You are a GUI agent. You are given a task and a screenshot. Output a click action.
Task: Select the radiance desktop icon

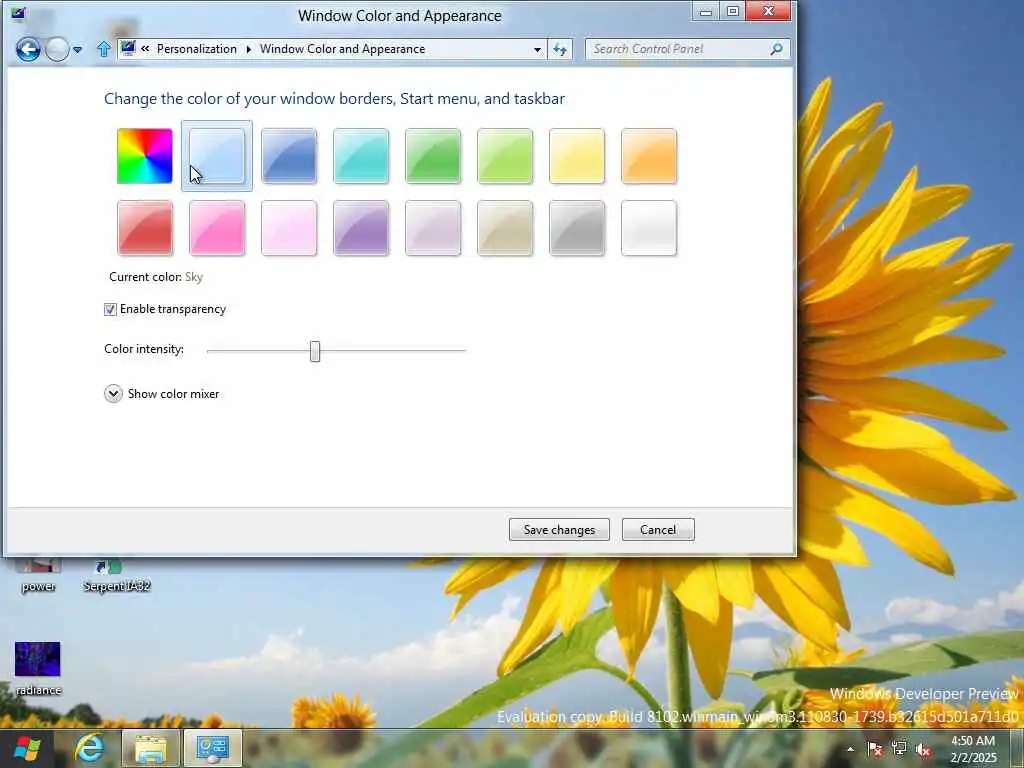(38, 667)
